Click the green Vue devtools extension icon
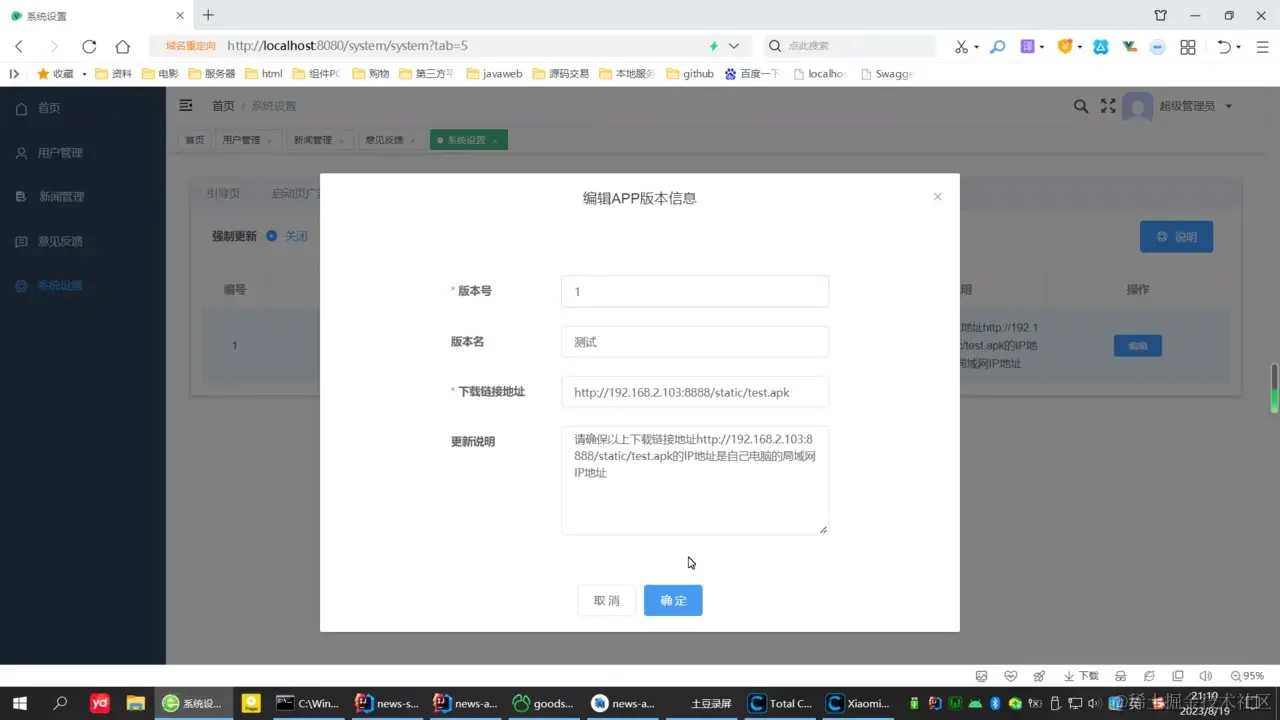 1130,46
